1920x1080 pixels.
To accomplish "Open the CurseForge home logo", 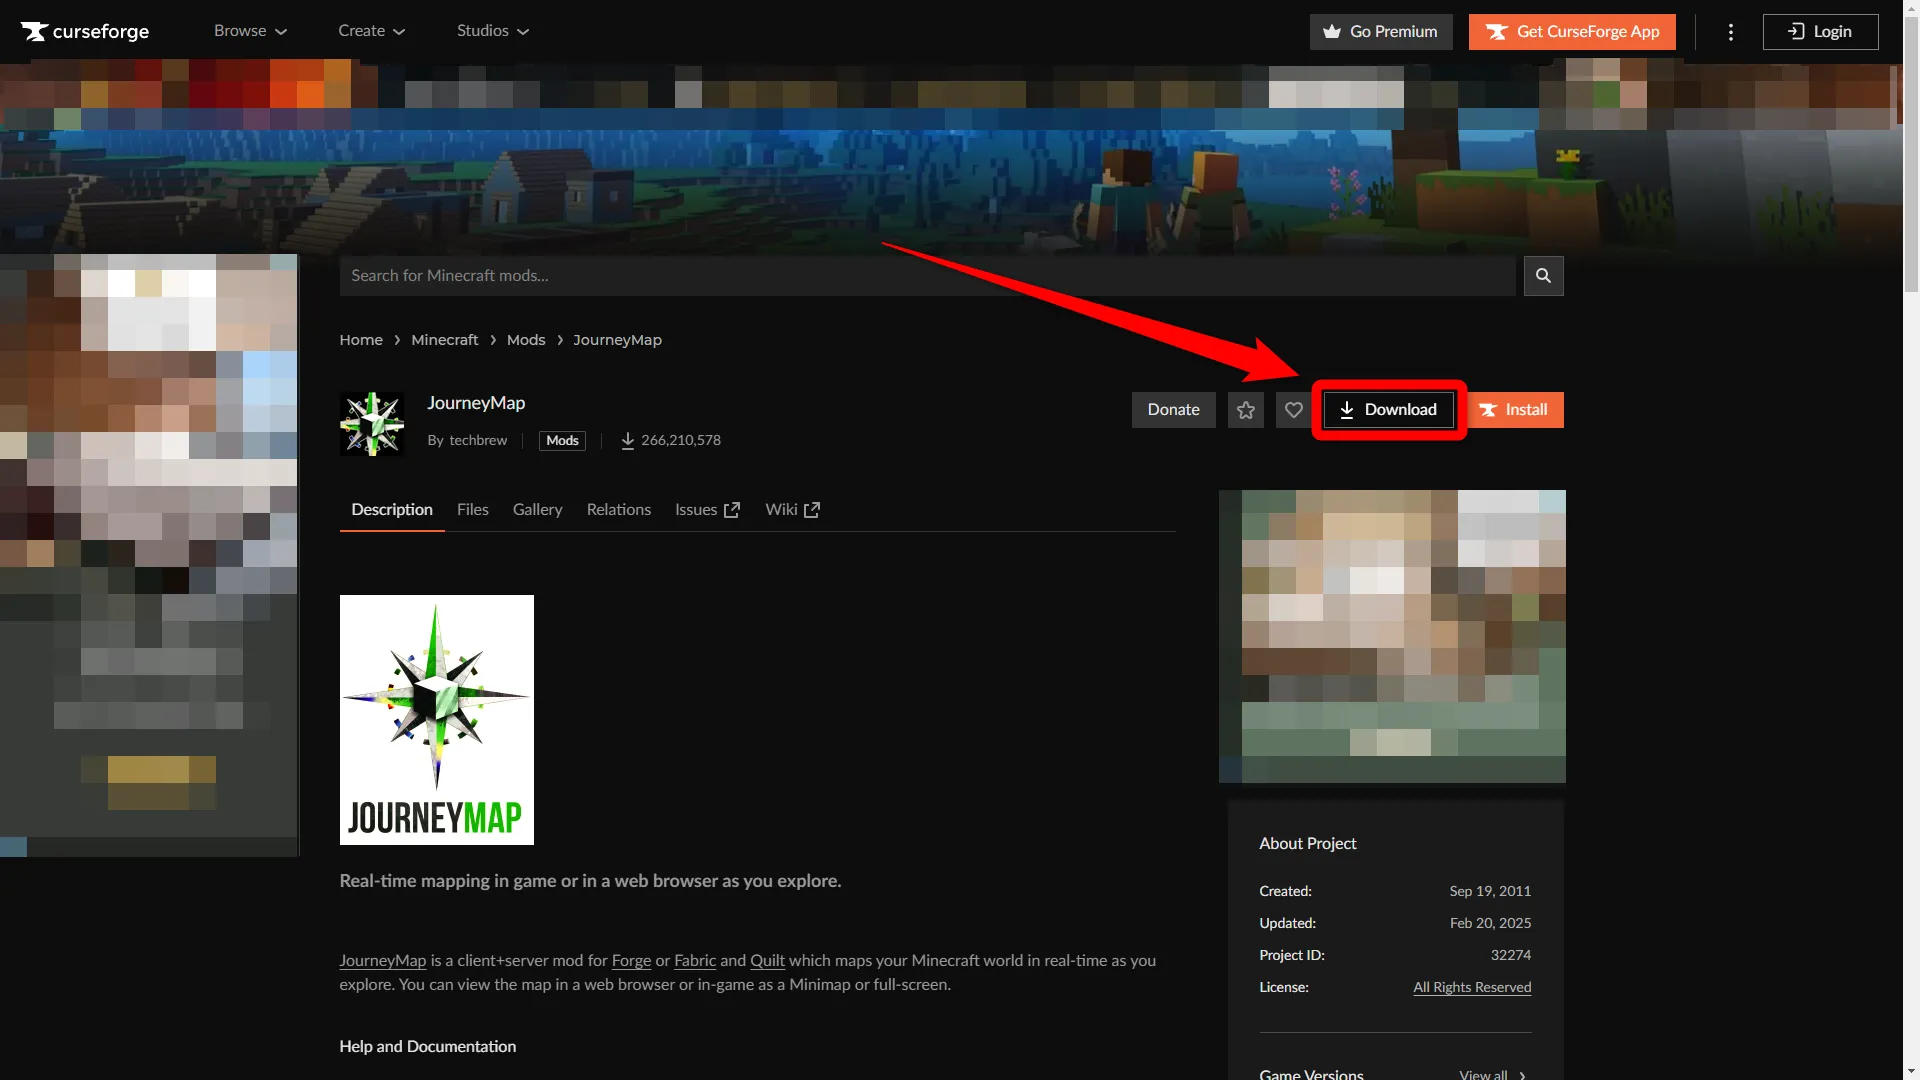I will coord(85,31).
